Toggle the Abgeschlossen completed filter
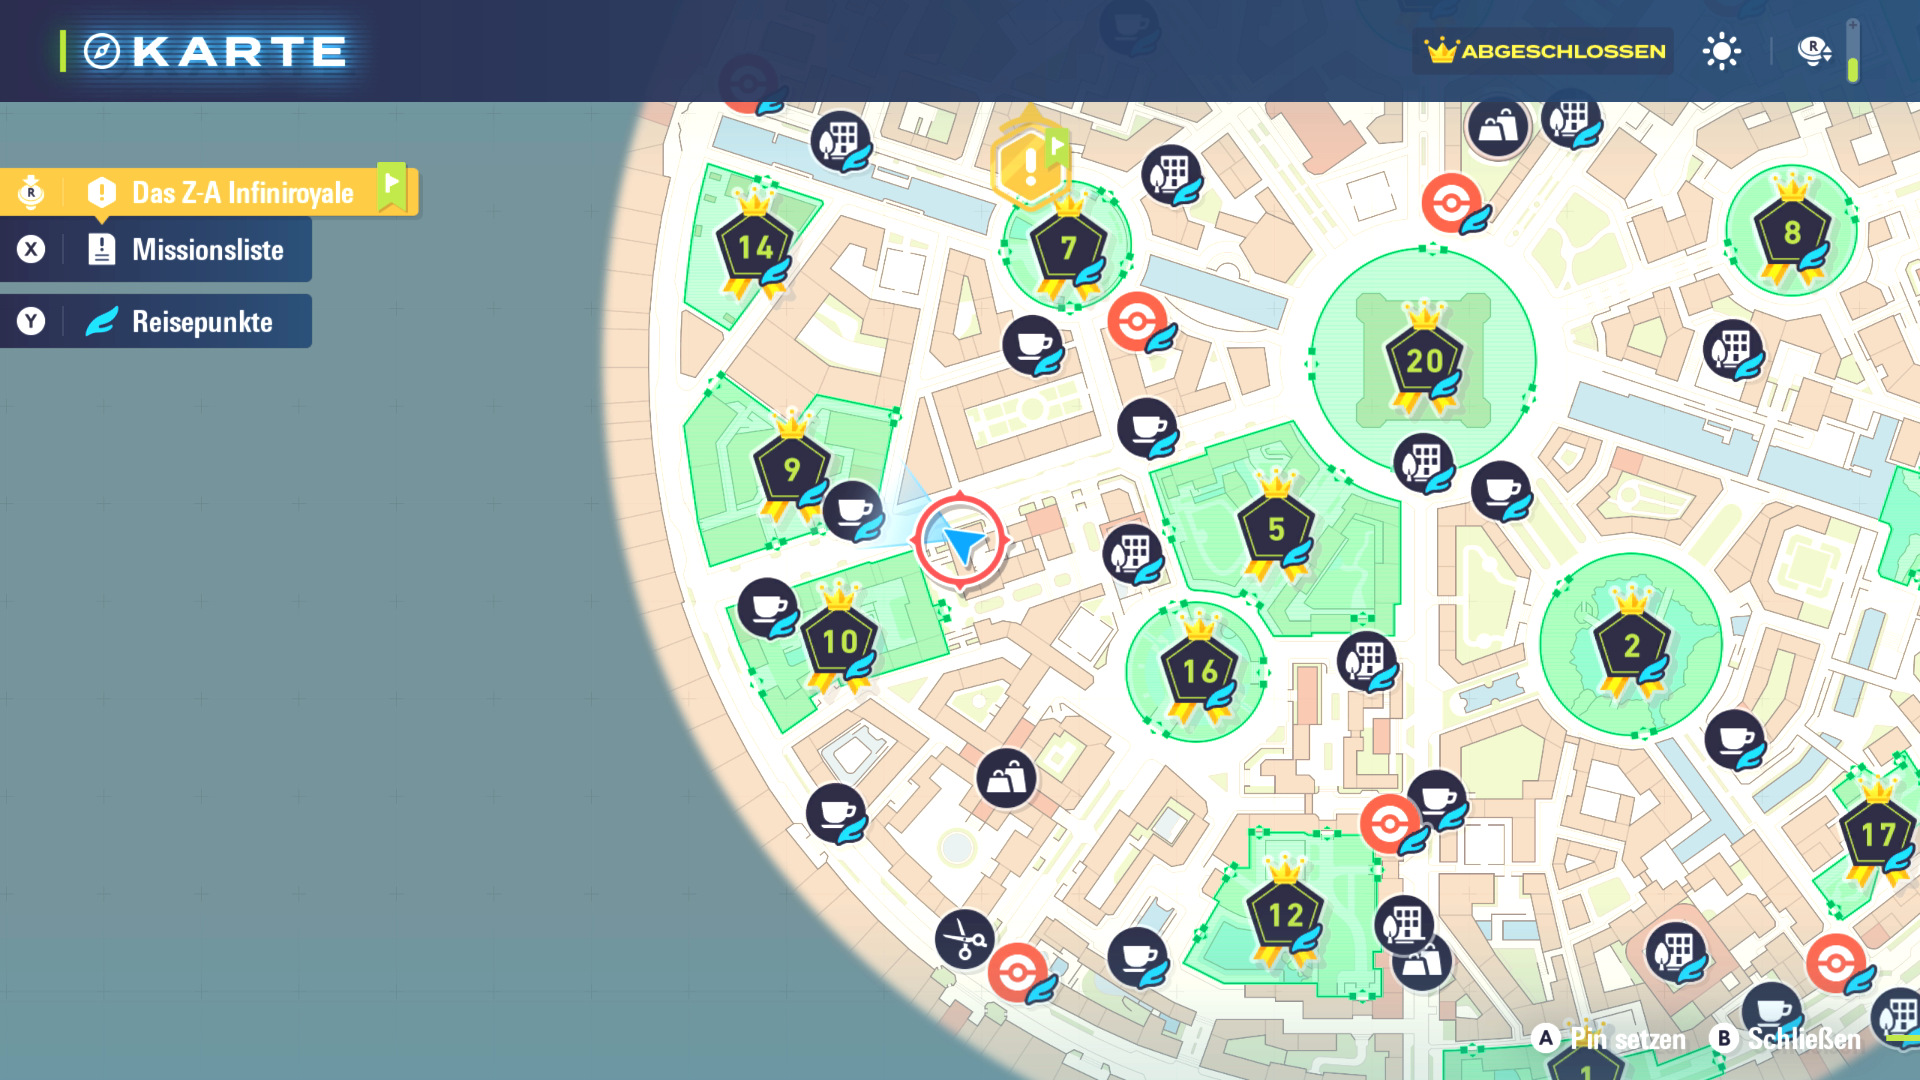Viewport: 1920px width, 1080px height. pos(1544,51)
